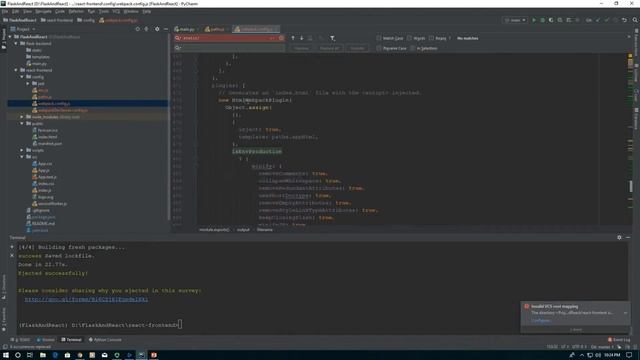Open the Terminal panel settings gear
The height and width of the screenshot is (360, 640).
[619, 237]
